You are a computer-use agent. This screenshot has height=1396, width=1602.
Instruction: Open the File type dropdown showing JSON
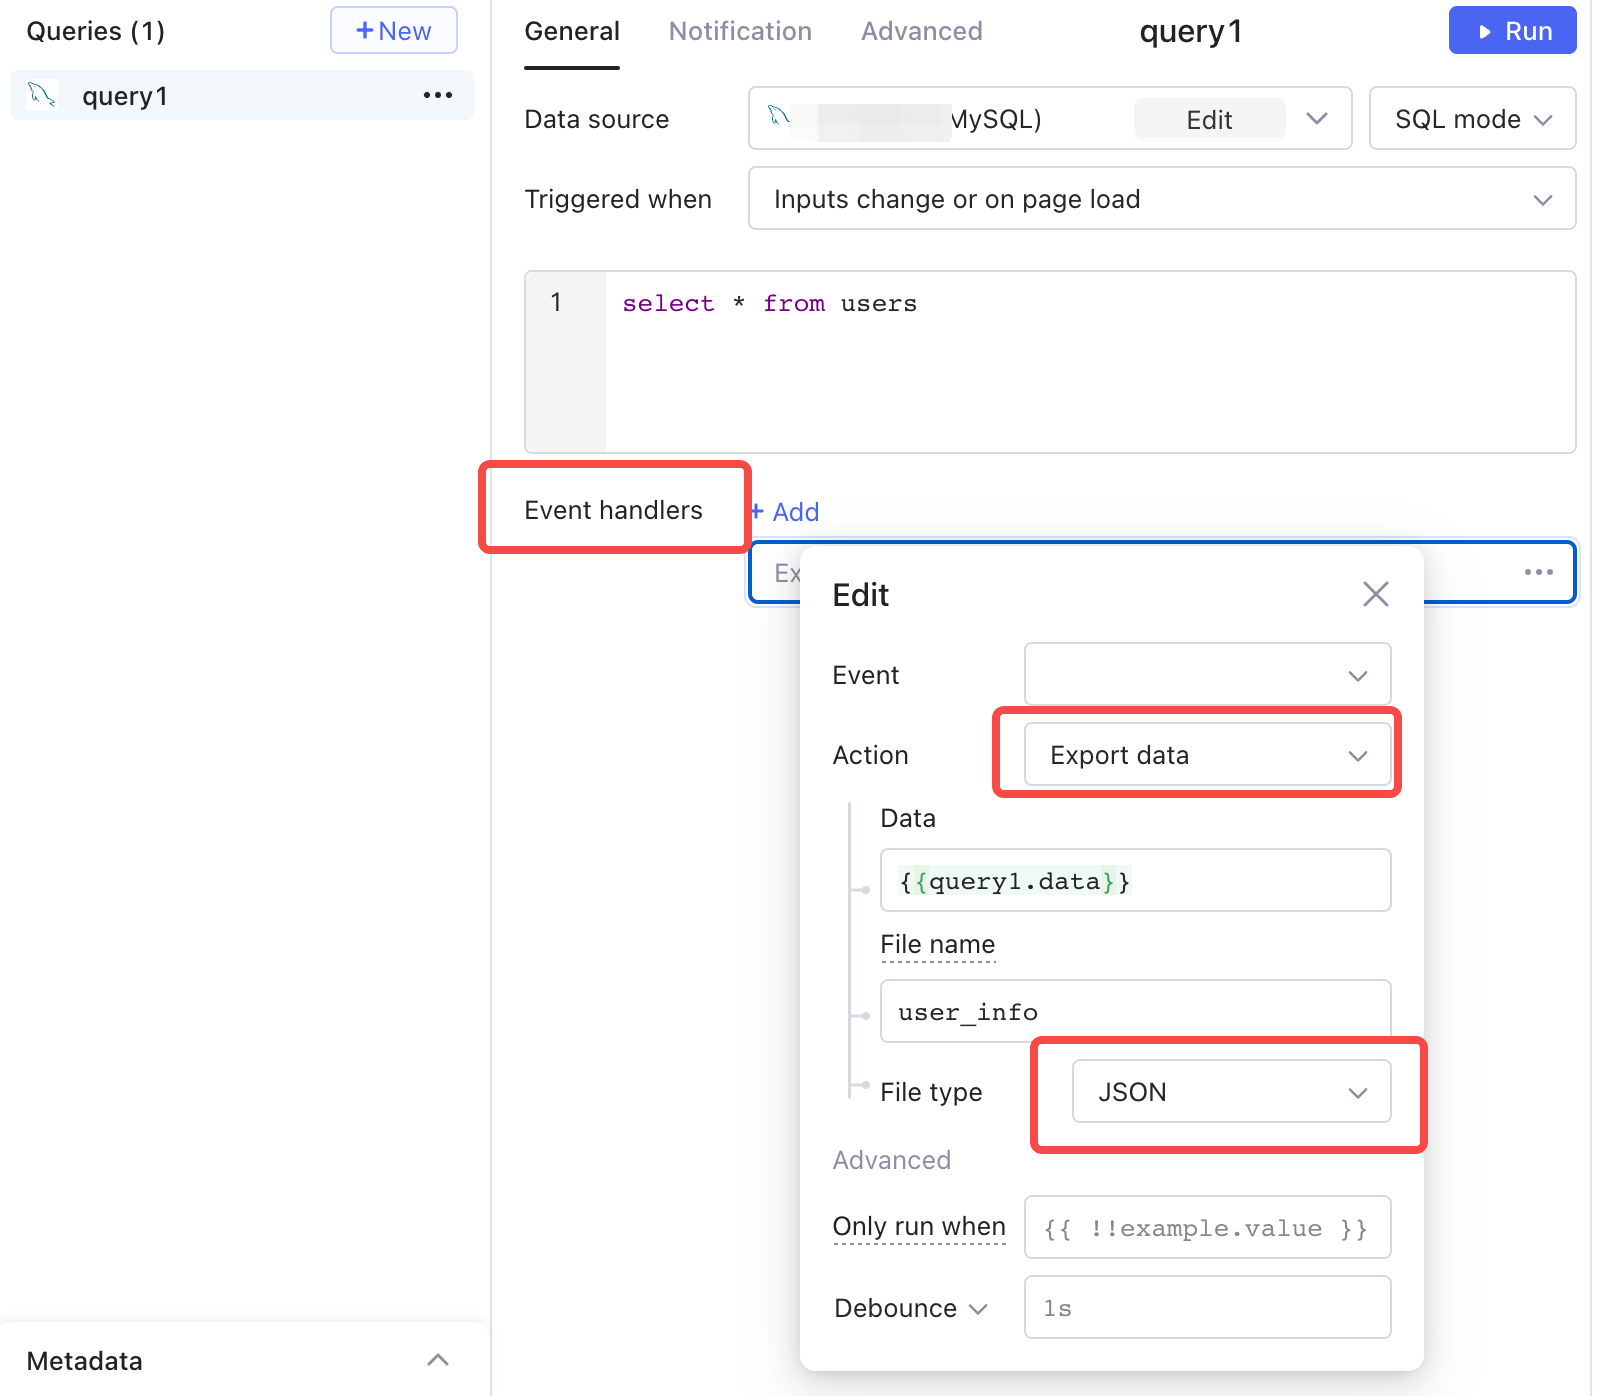[1230, 1091]
